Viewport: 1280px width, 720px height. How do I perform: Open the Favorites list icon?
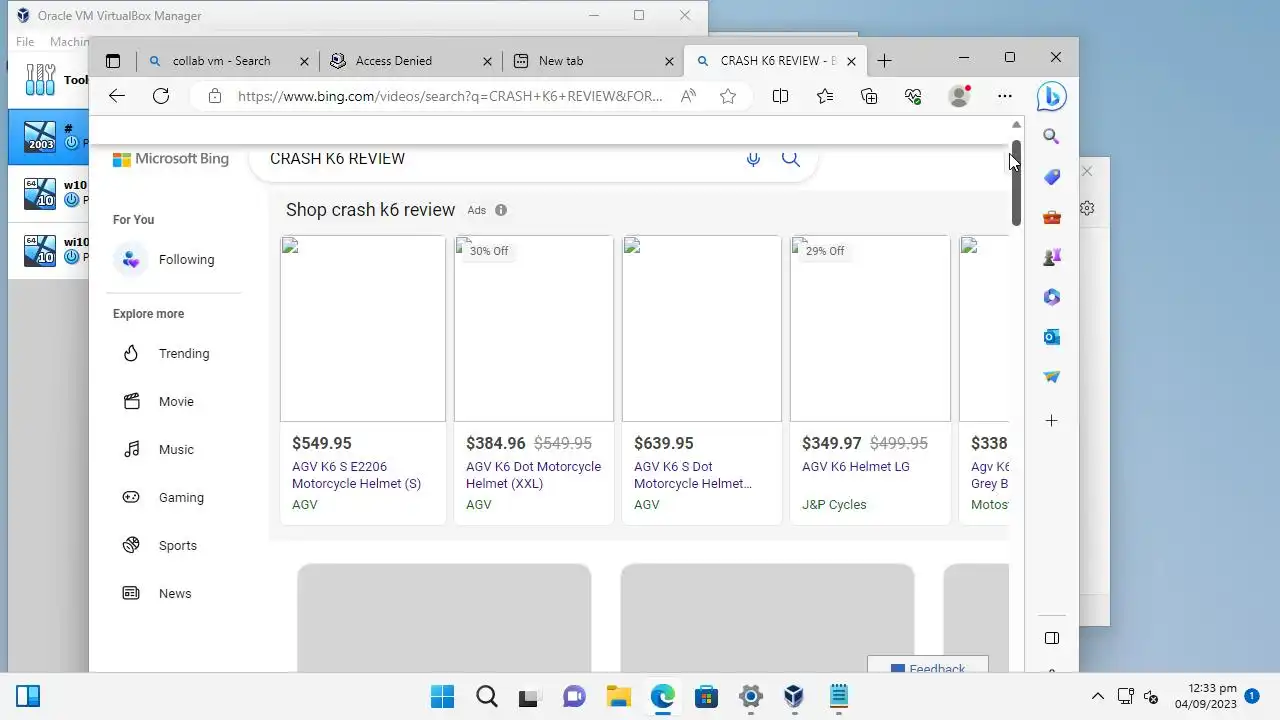[825, 96]
